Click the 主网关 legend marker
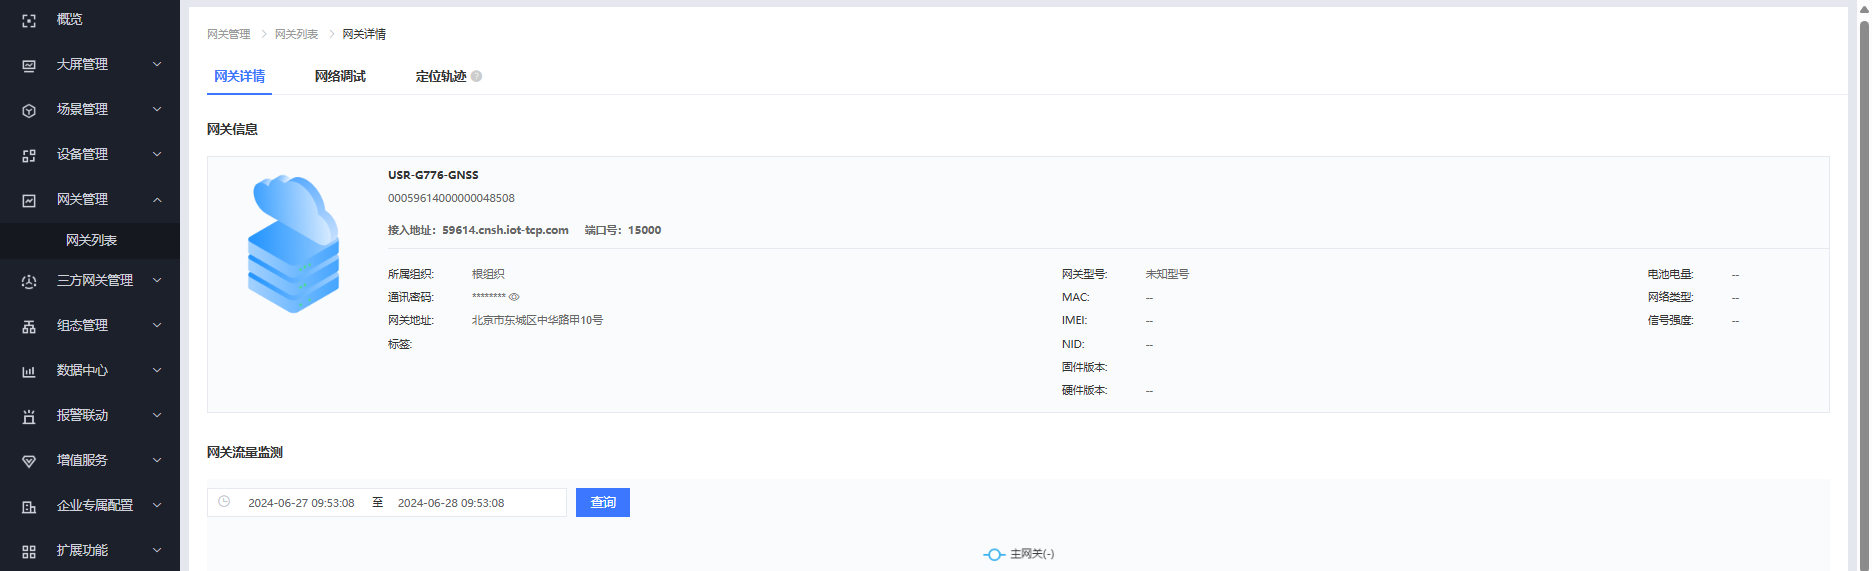Image resolution: width=1872 pixels, height=571 pixels. (x=994, y=554)
